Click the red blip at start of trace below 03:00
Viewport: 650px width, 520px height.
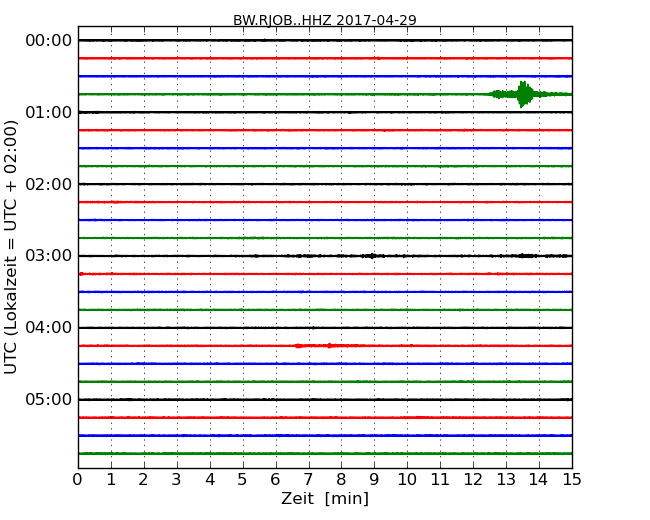81,274
